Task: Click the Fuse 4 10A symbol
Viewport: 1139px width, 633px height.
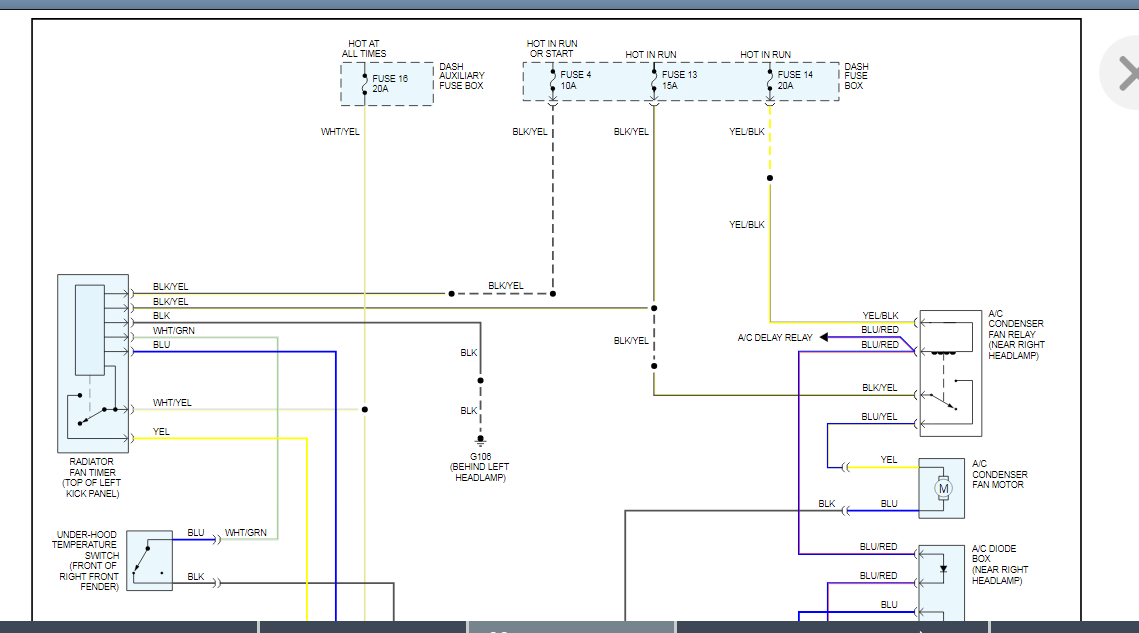Action: coord(553,81)
